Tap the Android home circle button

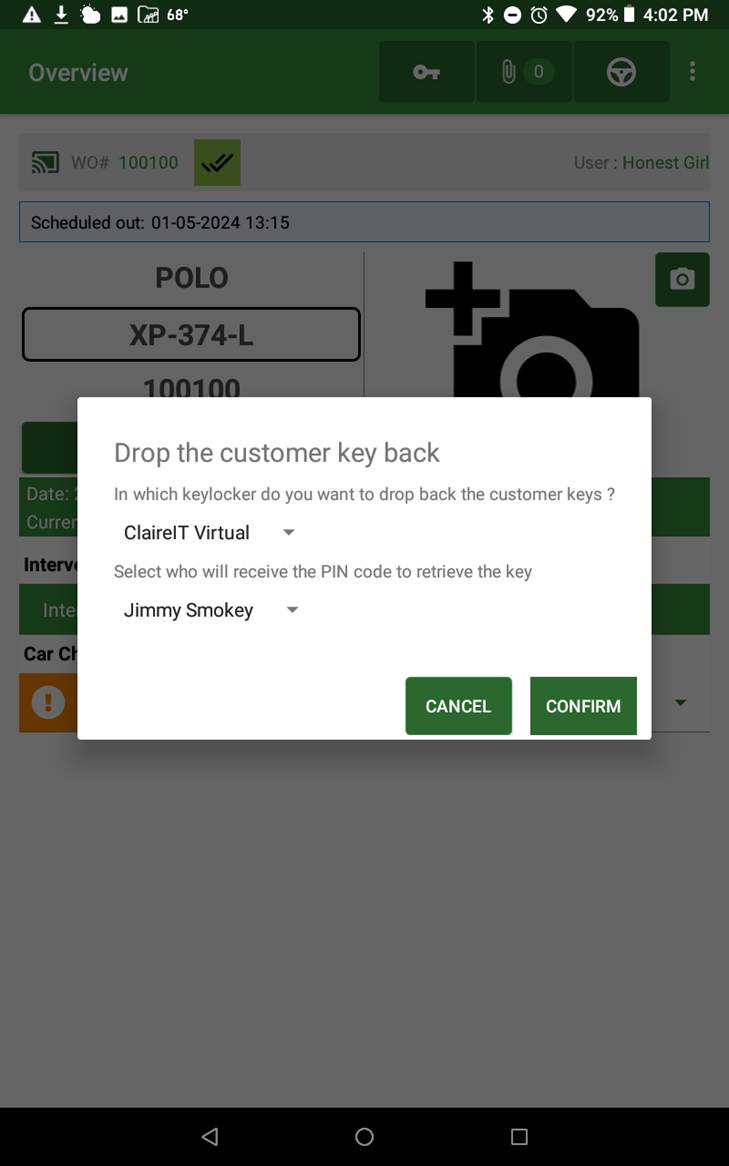[364, 1136]
